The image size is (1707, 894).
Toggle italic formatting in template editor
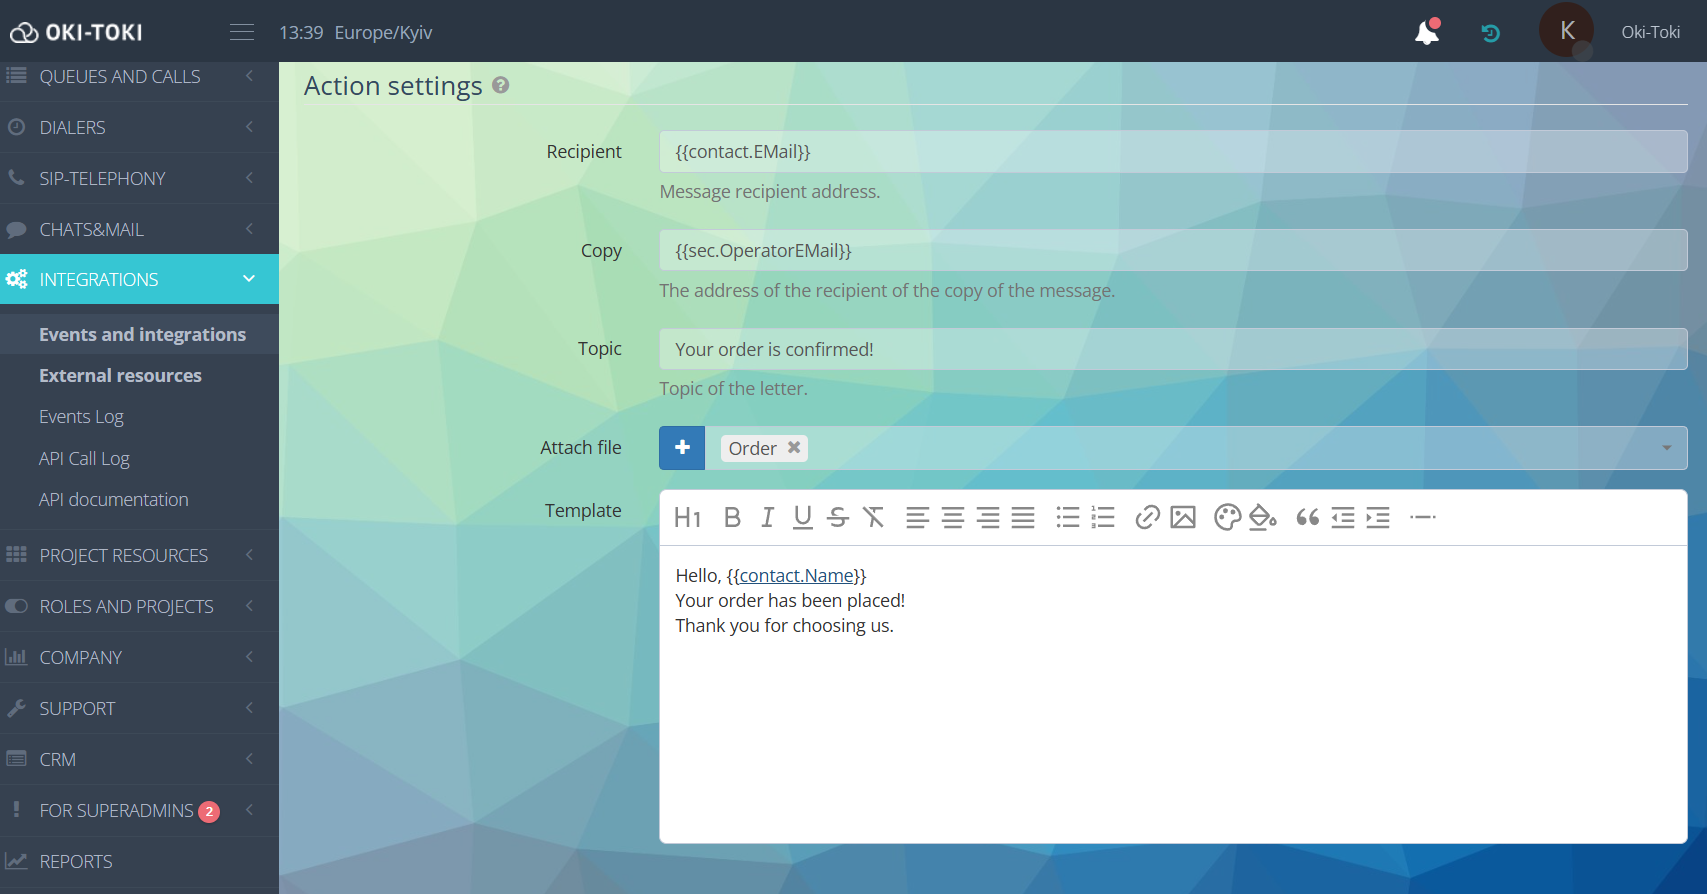pyautogui.click(x=767, y=517)
